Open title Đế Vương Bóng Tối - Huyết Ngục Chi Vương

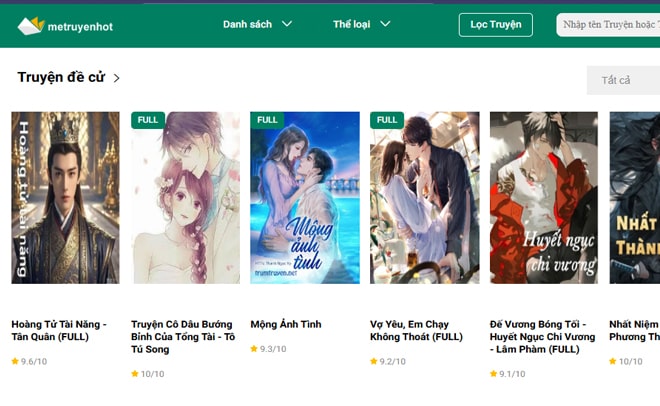543,337
